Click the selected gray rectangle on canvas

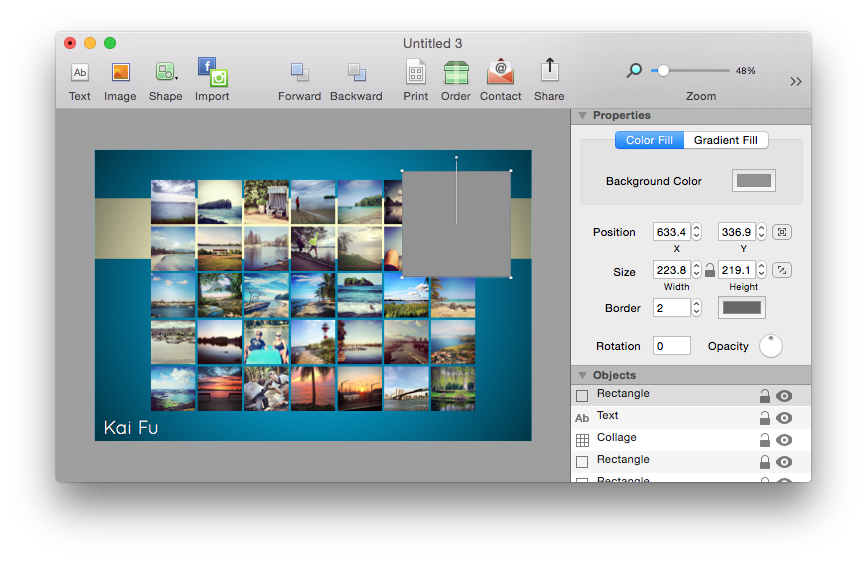tap(456, 223)
